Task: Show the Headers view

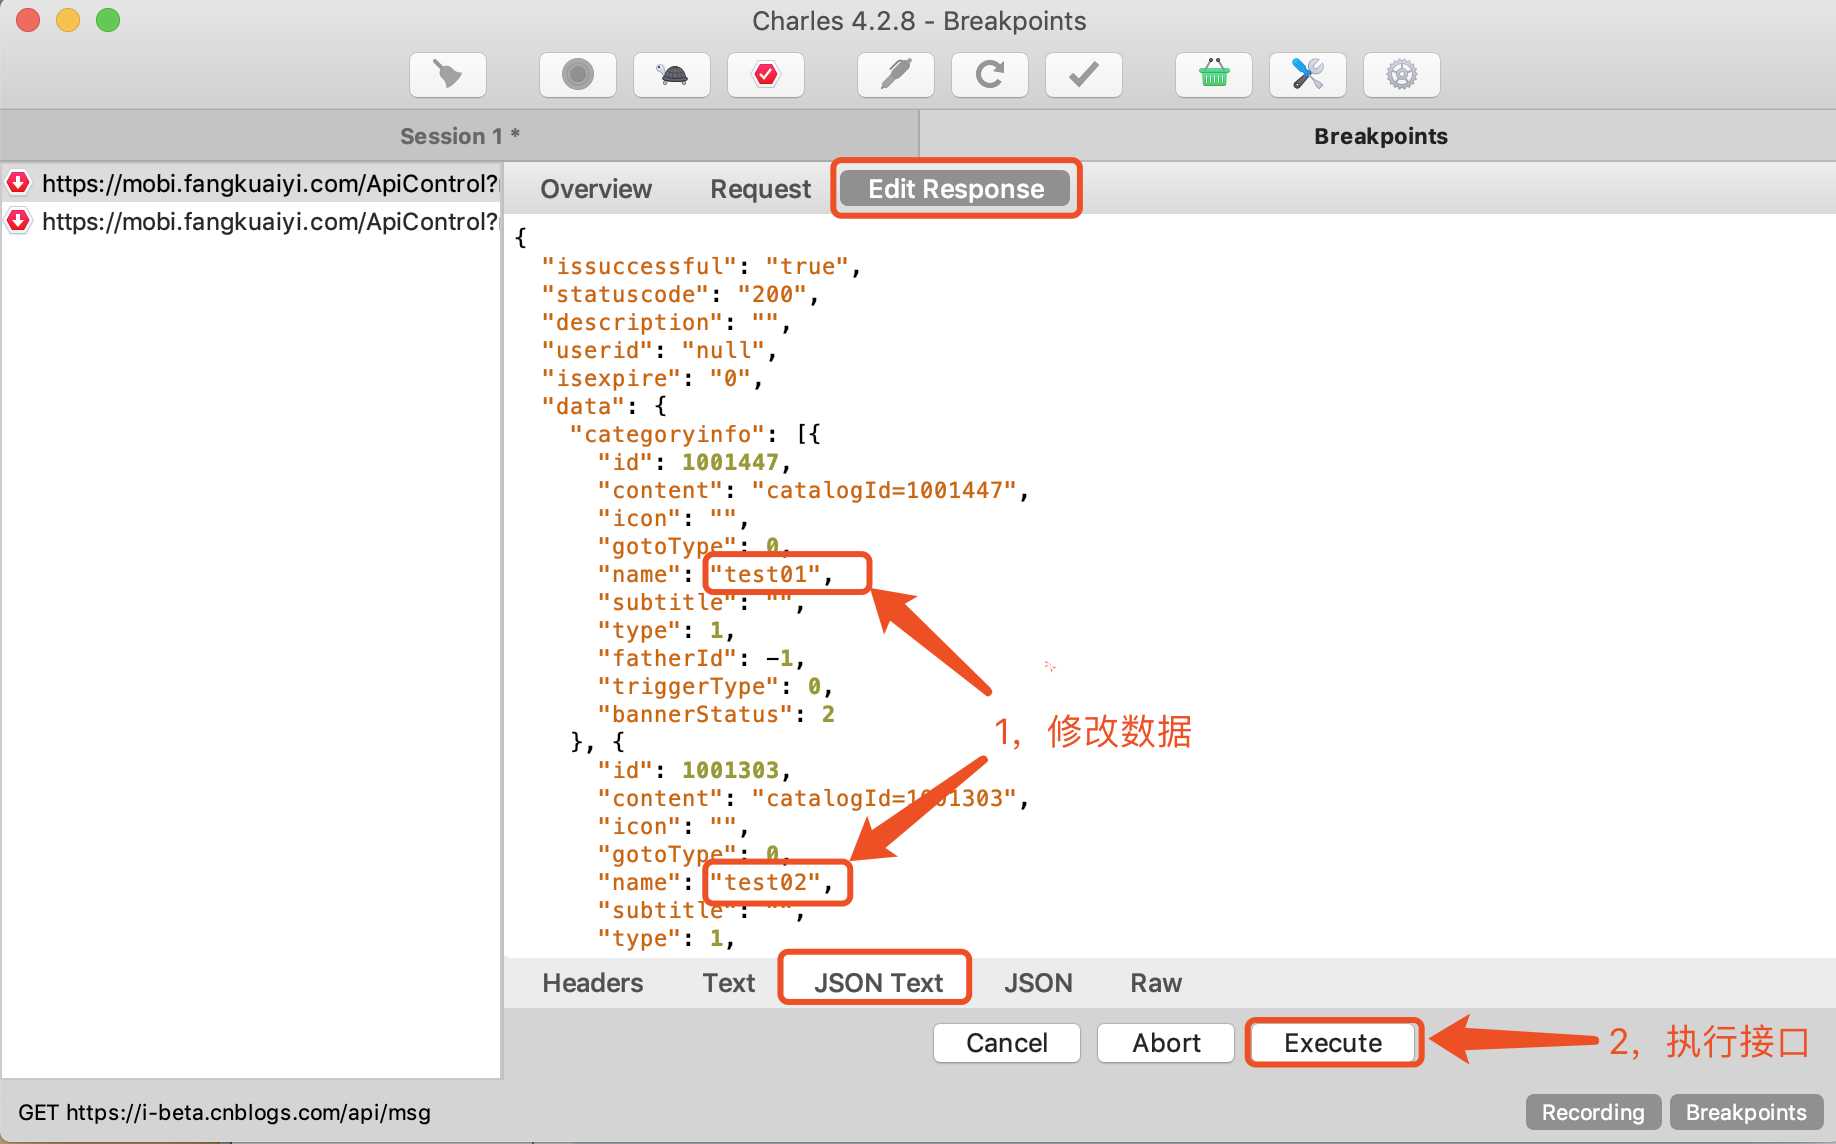Action: click(x=593, y=983)
